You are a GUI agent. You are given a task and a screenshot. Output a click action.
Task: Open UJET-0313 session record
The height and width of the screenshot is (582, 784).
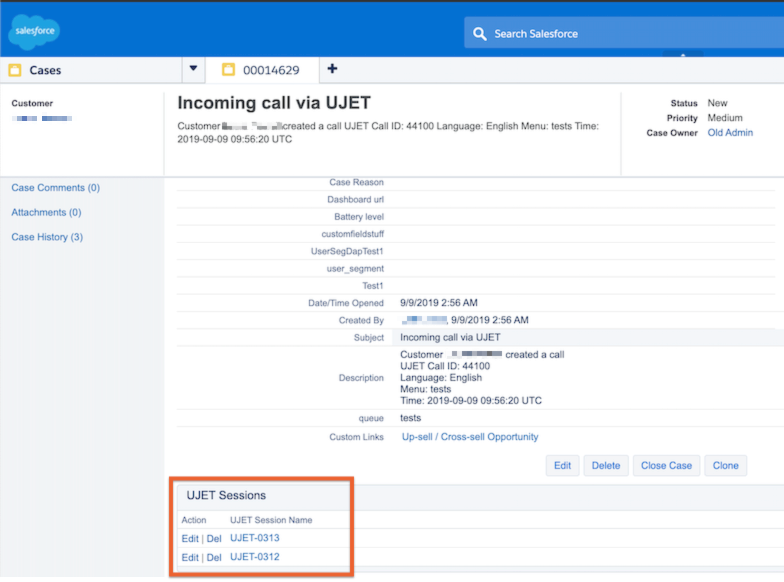(254, 538)
